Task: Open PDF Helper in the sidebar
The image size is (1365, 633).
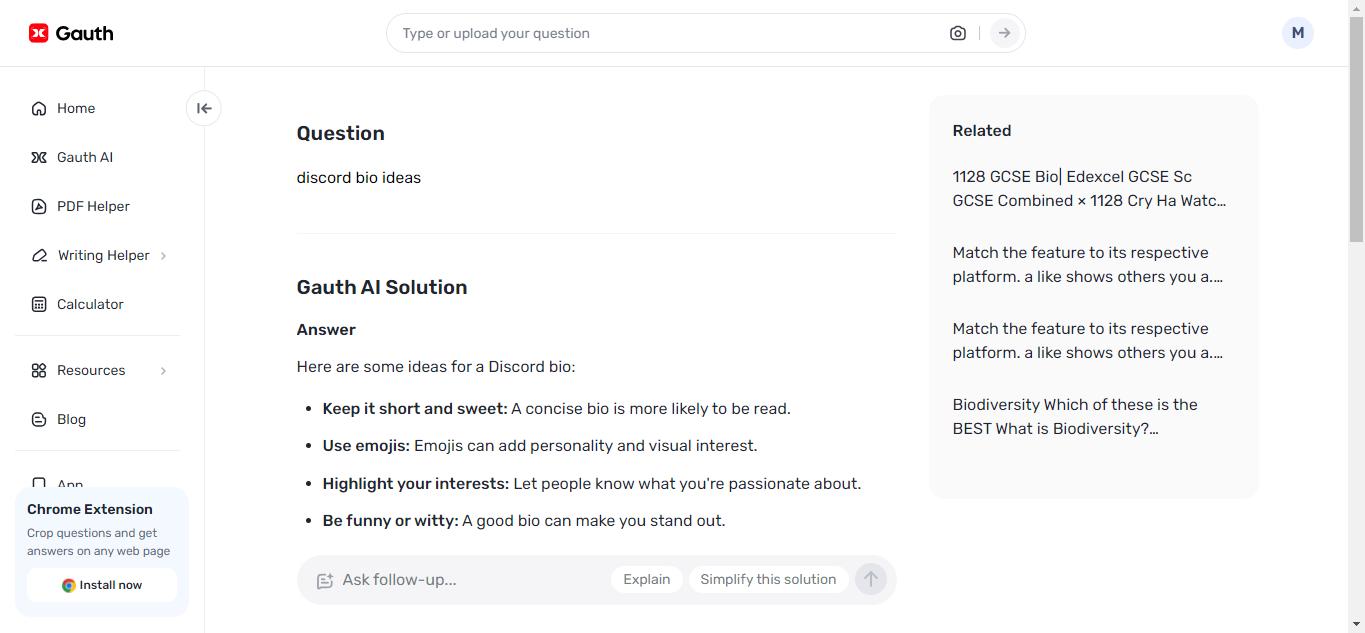Action: 93,206
